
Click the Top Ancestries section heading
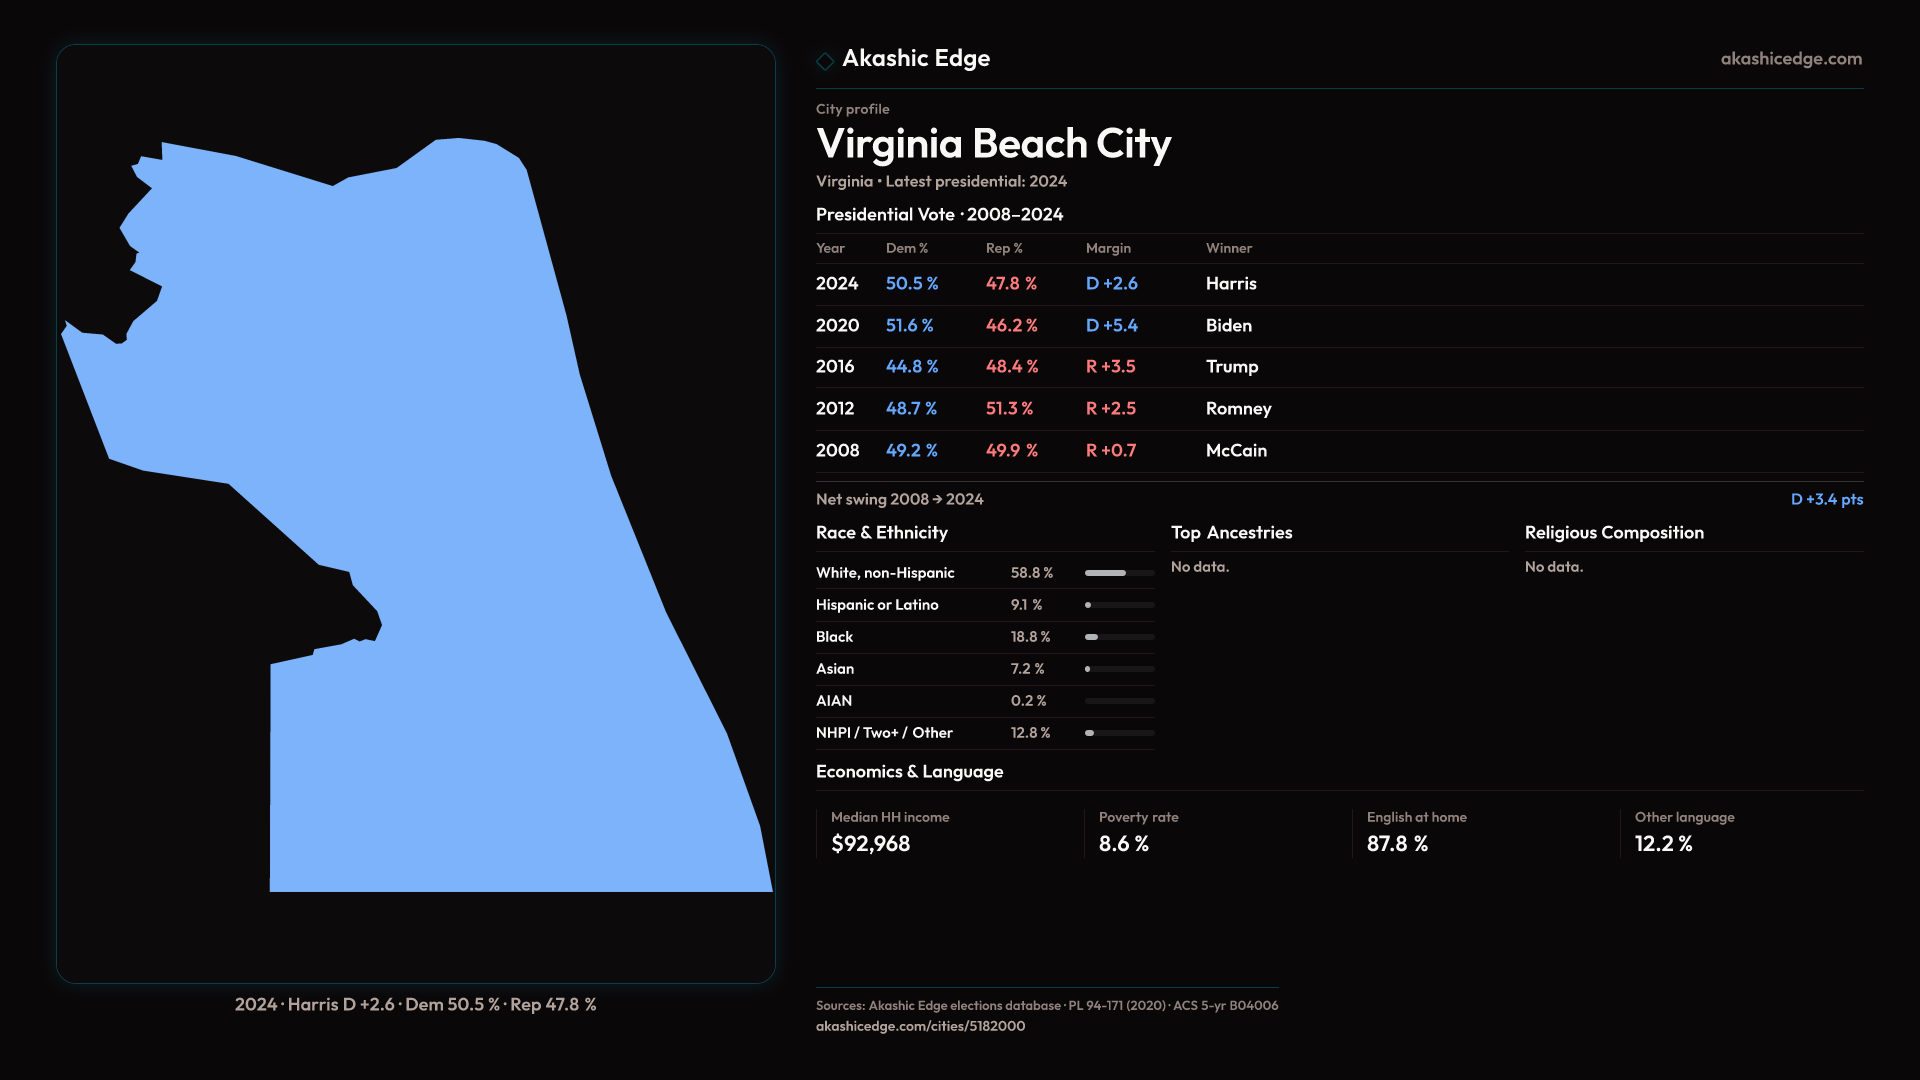click(x=1231, y=533)
